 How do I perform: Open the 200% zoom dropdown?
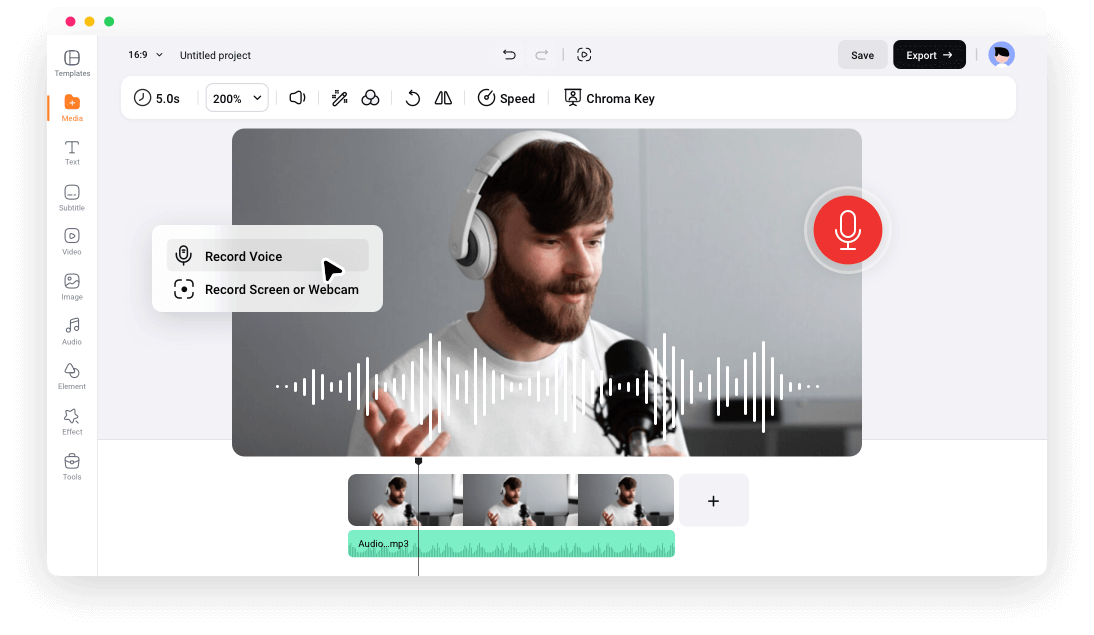(x=237, y=98)
